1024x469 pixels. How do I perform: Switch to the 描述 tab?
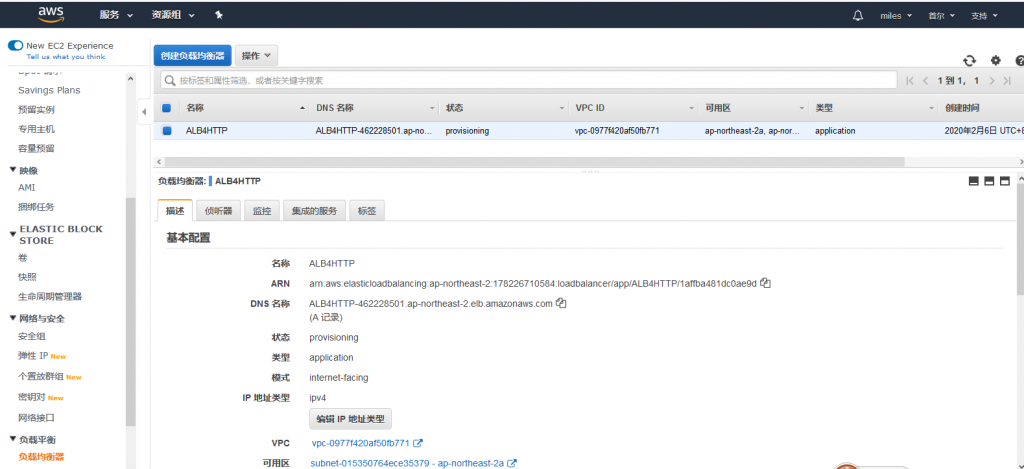pyautogui.click(x=175, y=210)
